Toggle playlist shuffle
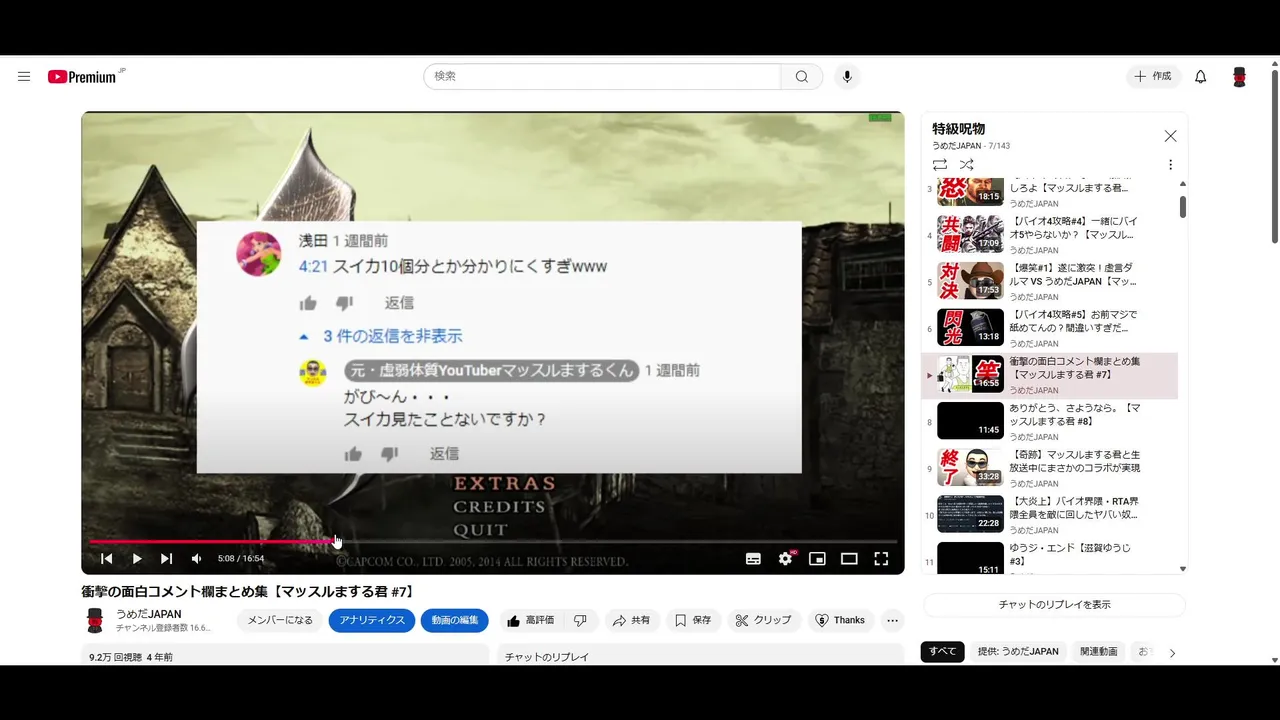Viewport: 1280px width, 720px height. click(x=966, y=165)
